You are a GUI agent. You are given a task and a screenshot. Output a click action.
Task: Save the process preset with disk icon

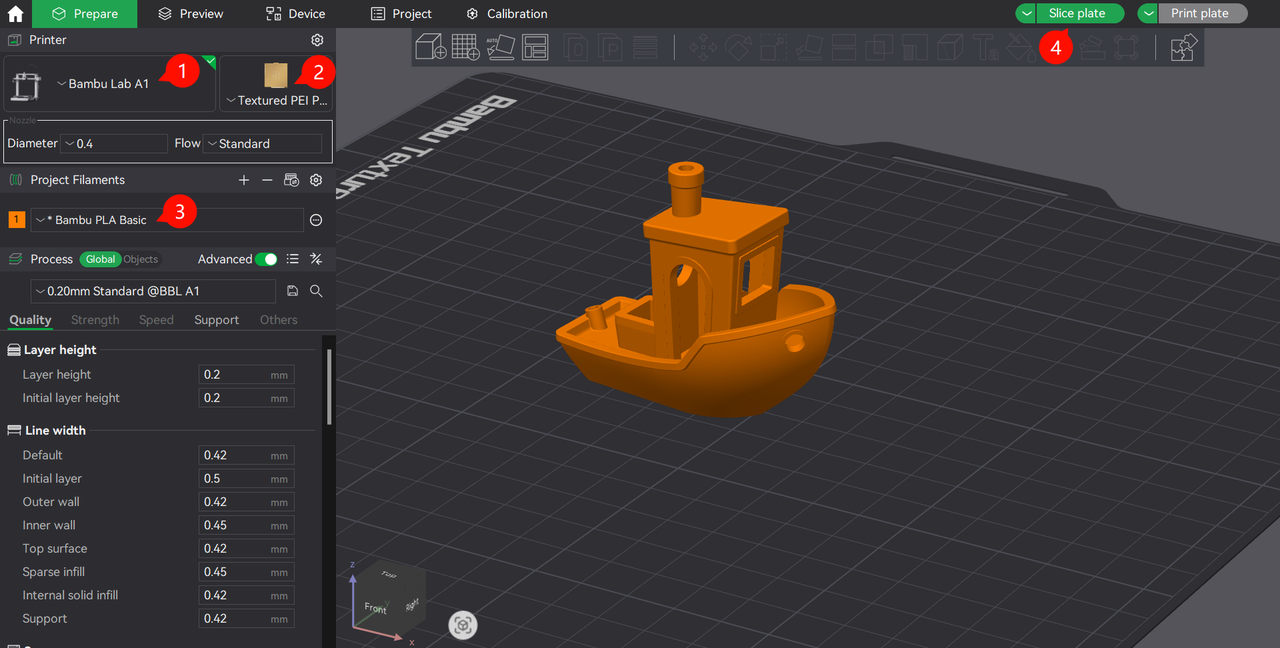293,291
